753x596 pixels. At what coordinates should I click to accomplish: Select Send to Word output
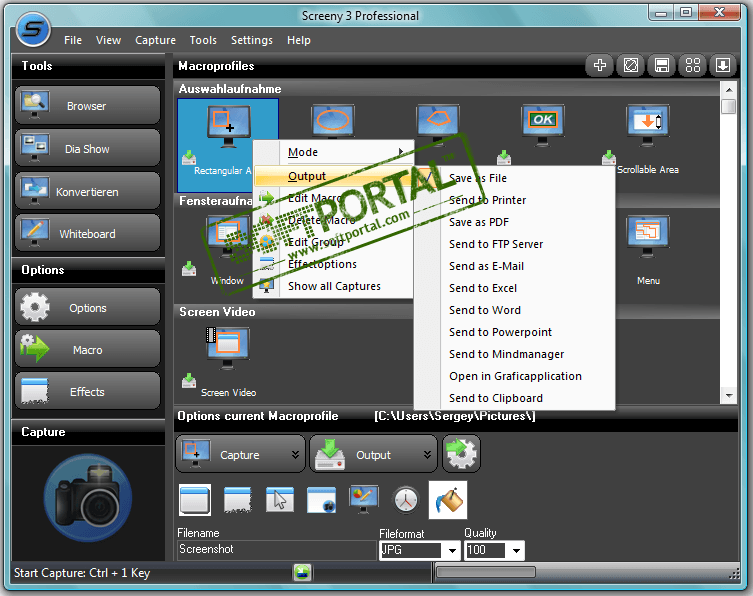(x=514, y=311)
